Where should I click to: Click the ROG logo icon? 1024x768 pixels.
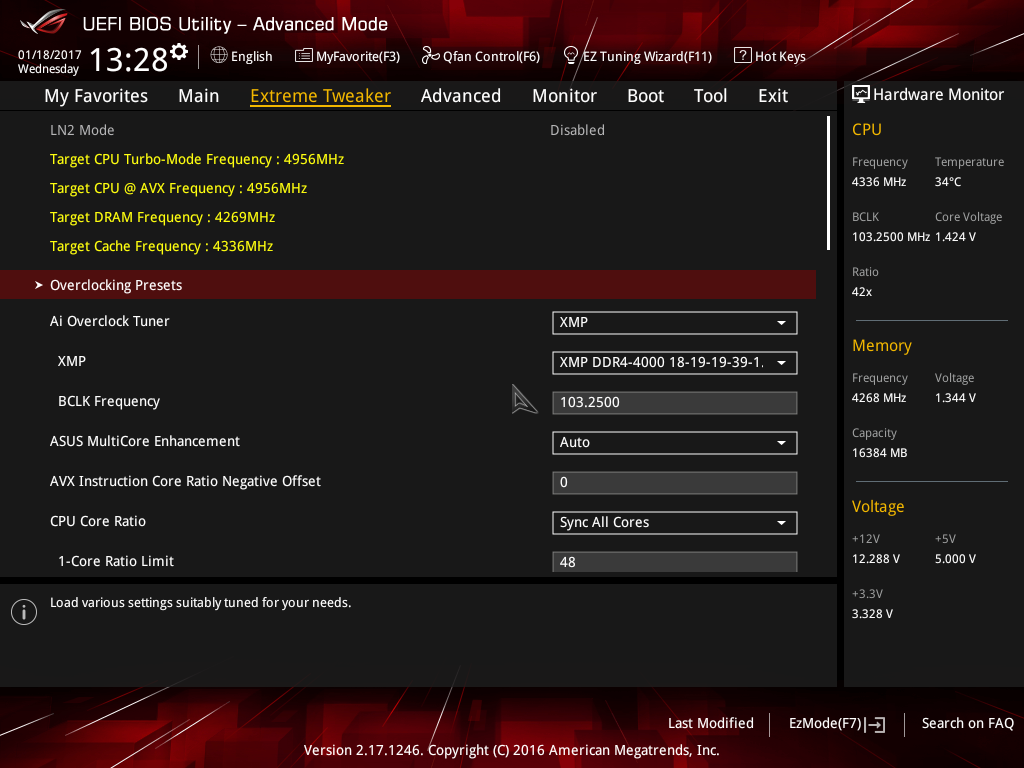[x=44, y=23]
